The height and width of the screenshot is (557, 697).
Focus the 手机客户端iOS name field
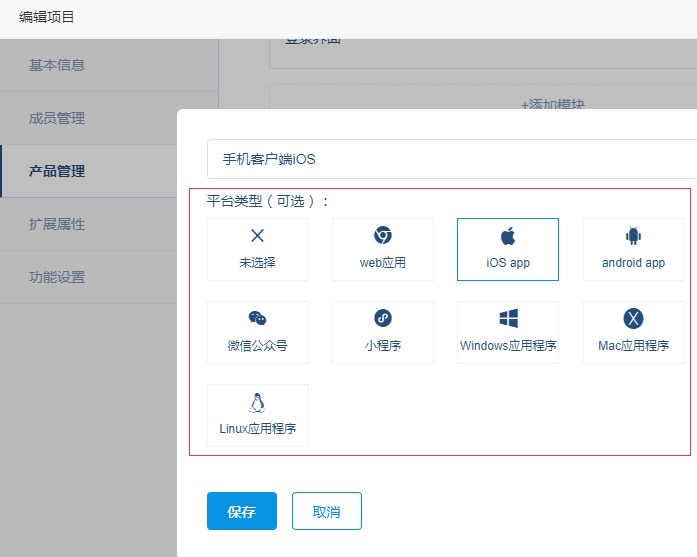point(450,159)
